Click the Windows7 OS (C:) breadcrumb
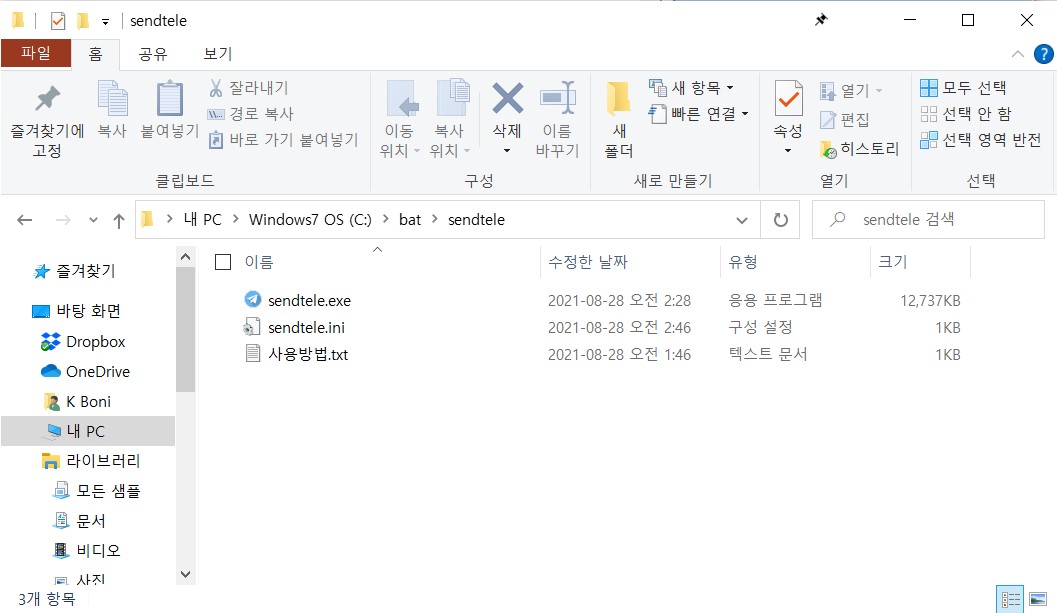 310,219
